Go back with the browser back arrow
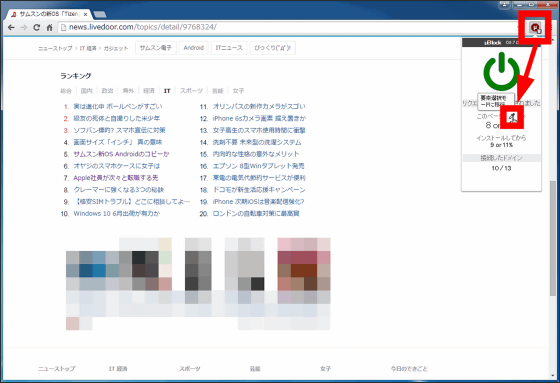This screenshot has width=560, height=383. (x=11, y=28)
